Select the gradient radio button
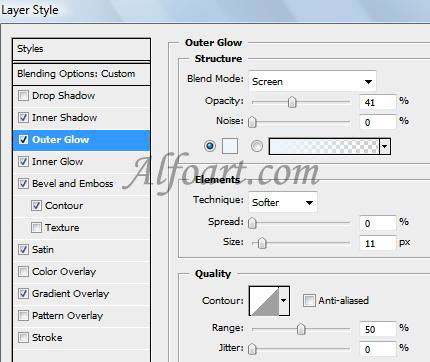The height and width of the screenshot is (362, 430). [257, 146]
